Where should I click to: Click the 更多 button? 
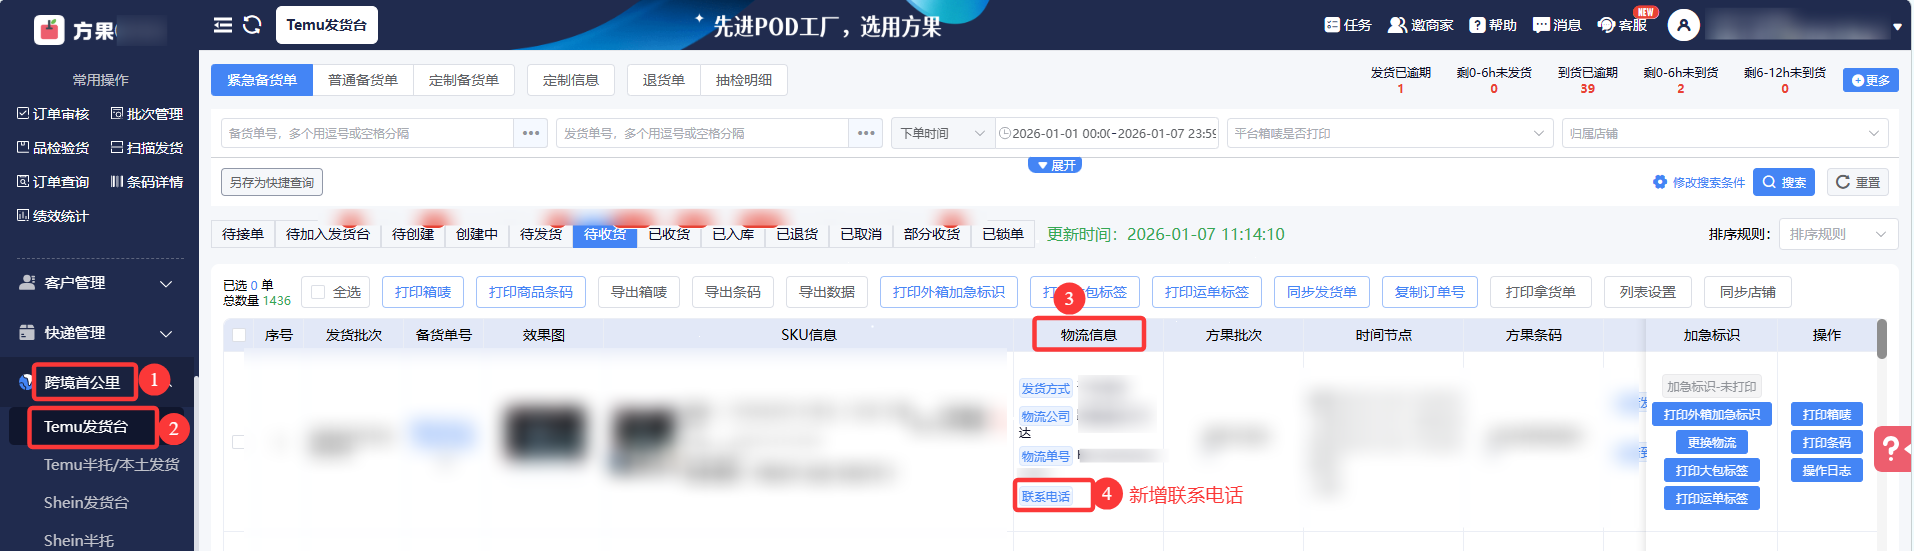1871,80
